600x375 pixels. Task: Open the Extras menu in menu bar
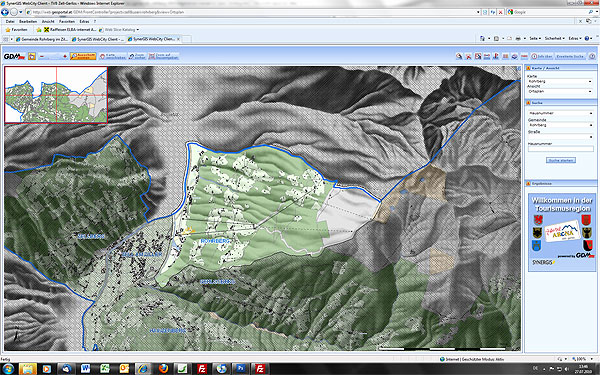[x=84, y=21]
